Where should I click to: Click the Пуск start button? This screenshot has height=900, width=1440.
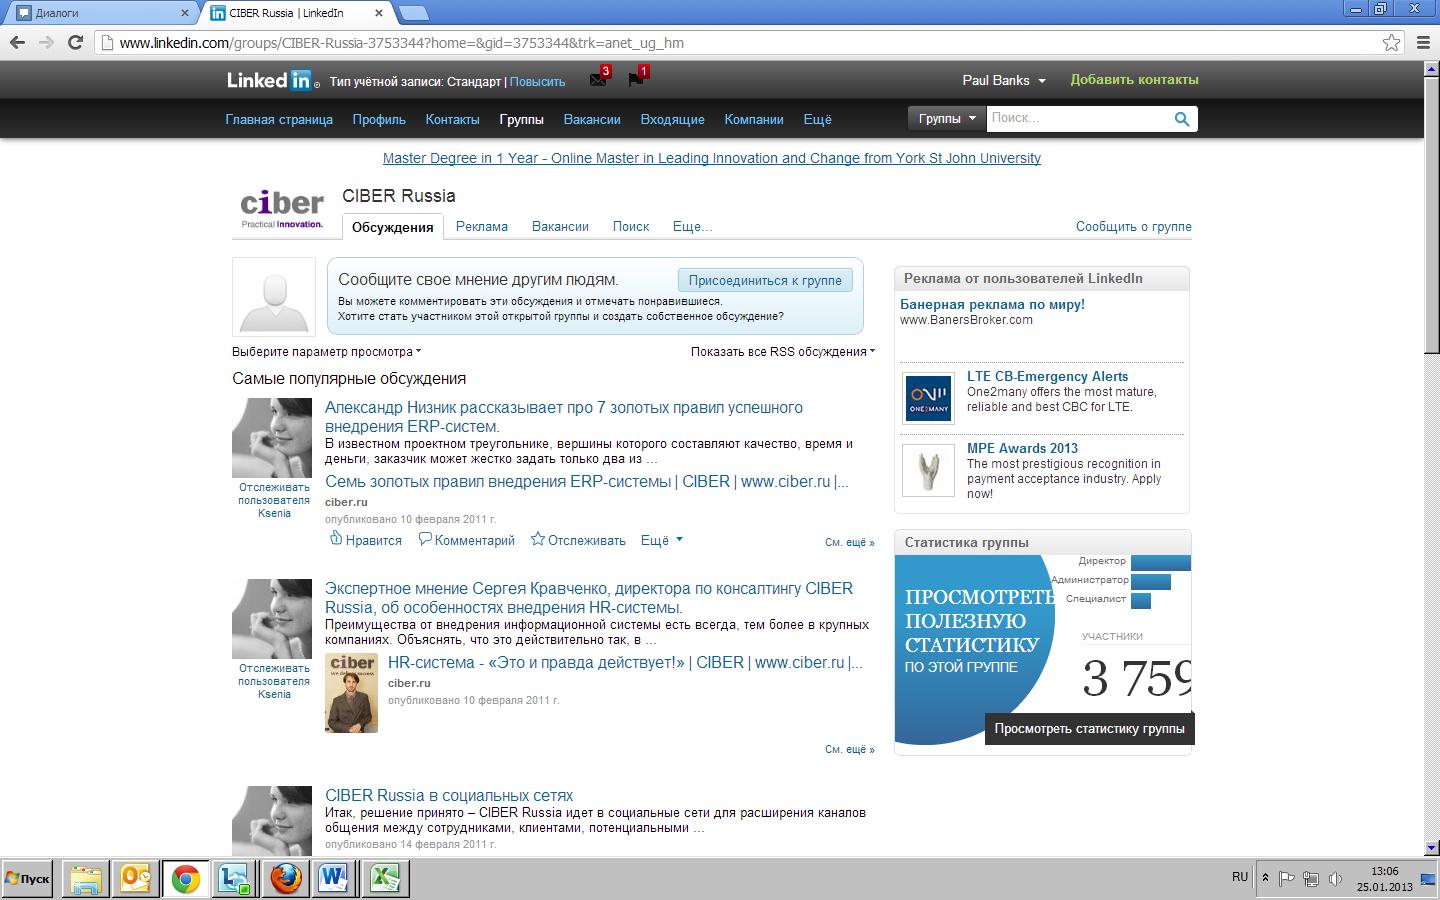28,879
